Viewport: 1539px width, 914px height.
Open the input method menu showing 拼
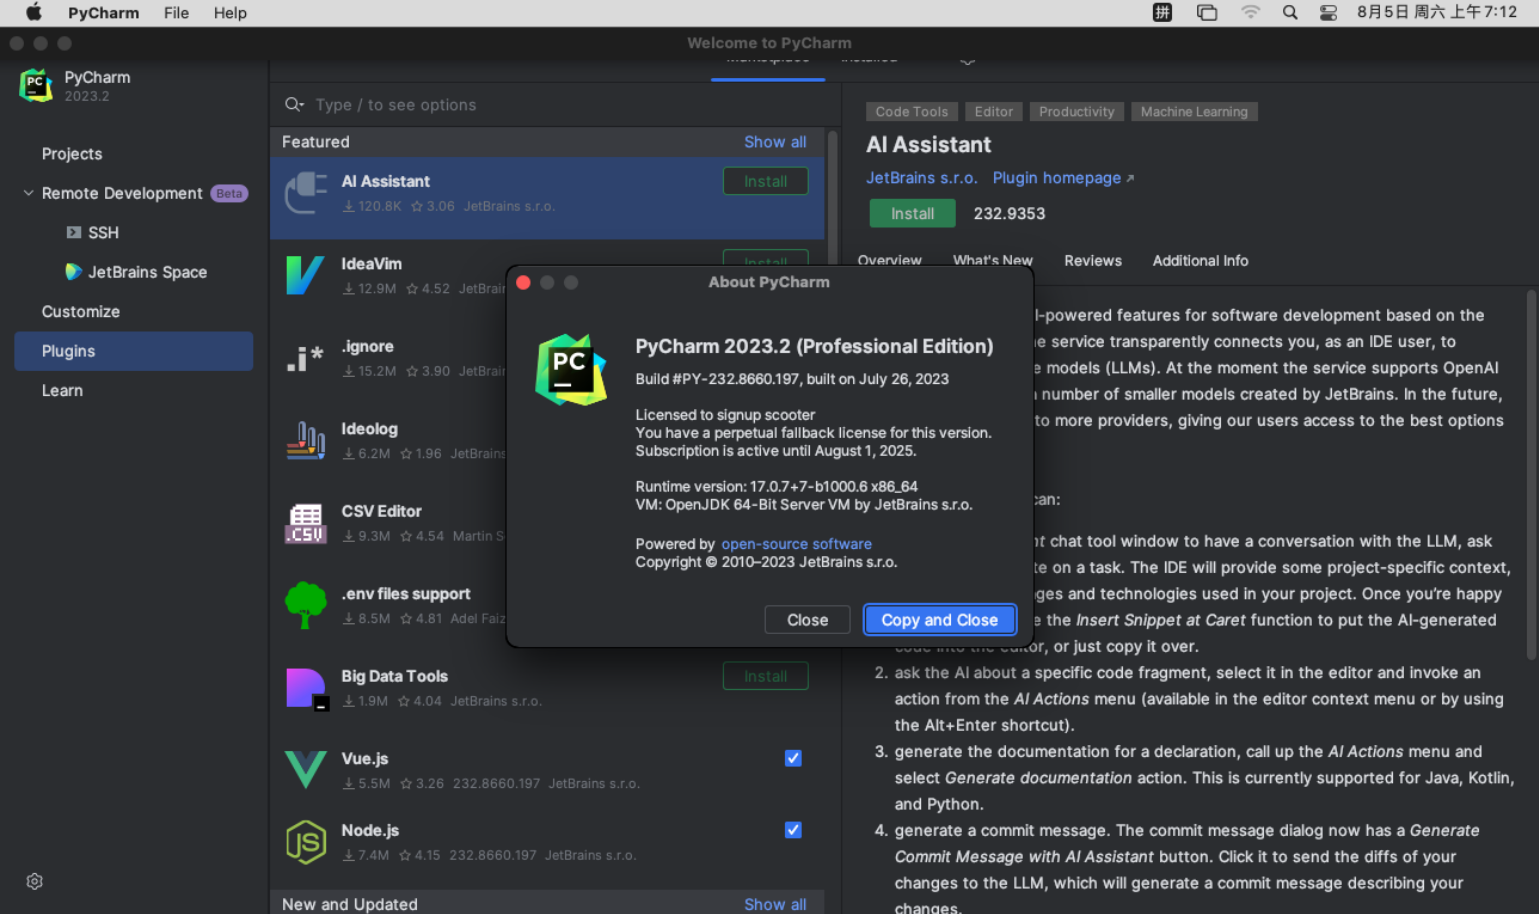pyautogui.click(x=1162, y=12)
